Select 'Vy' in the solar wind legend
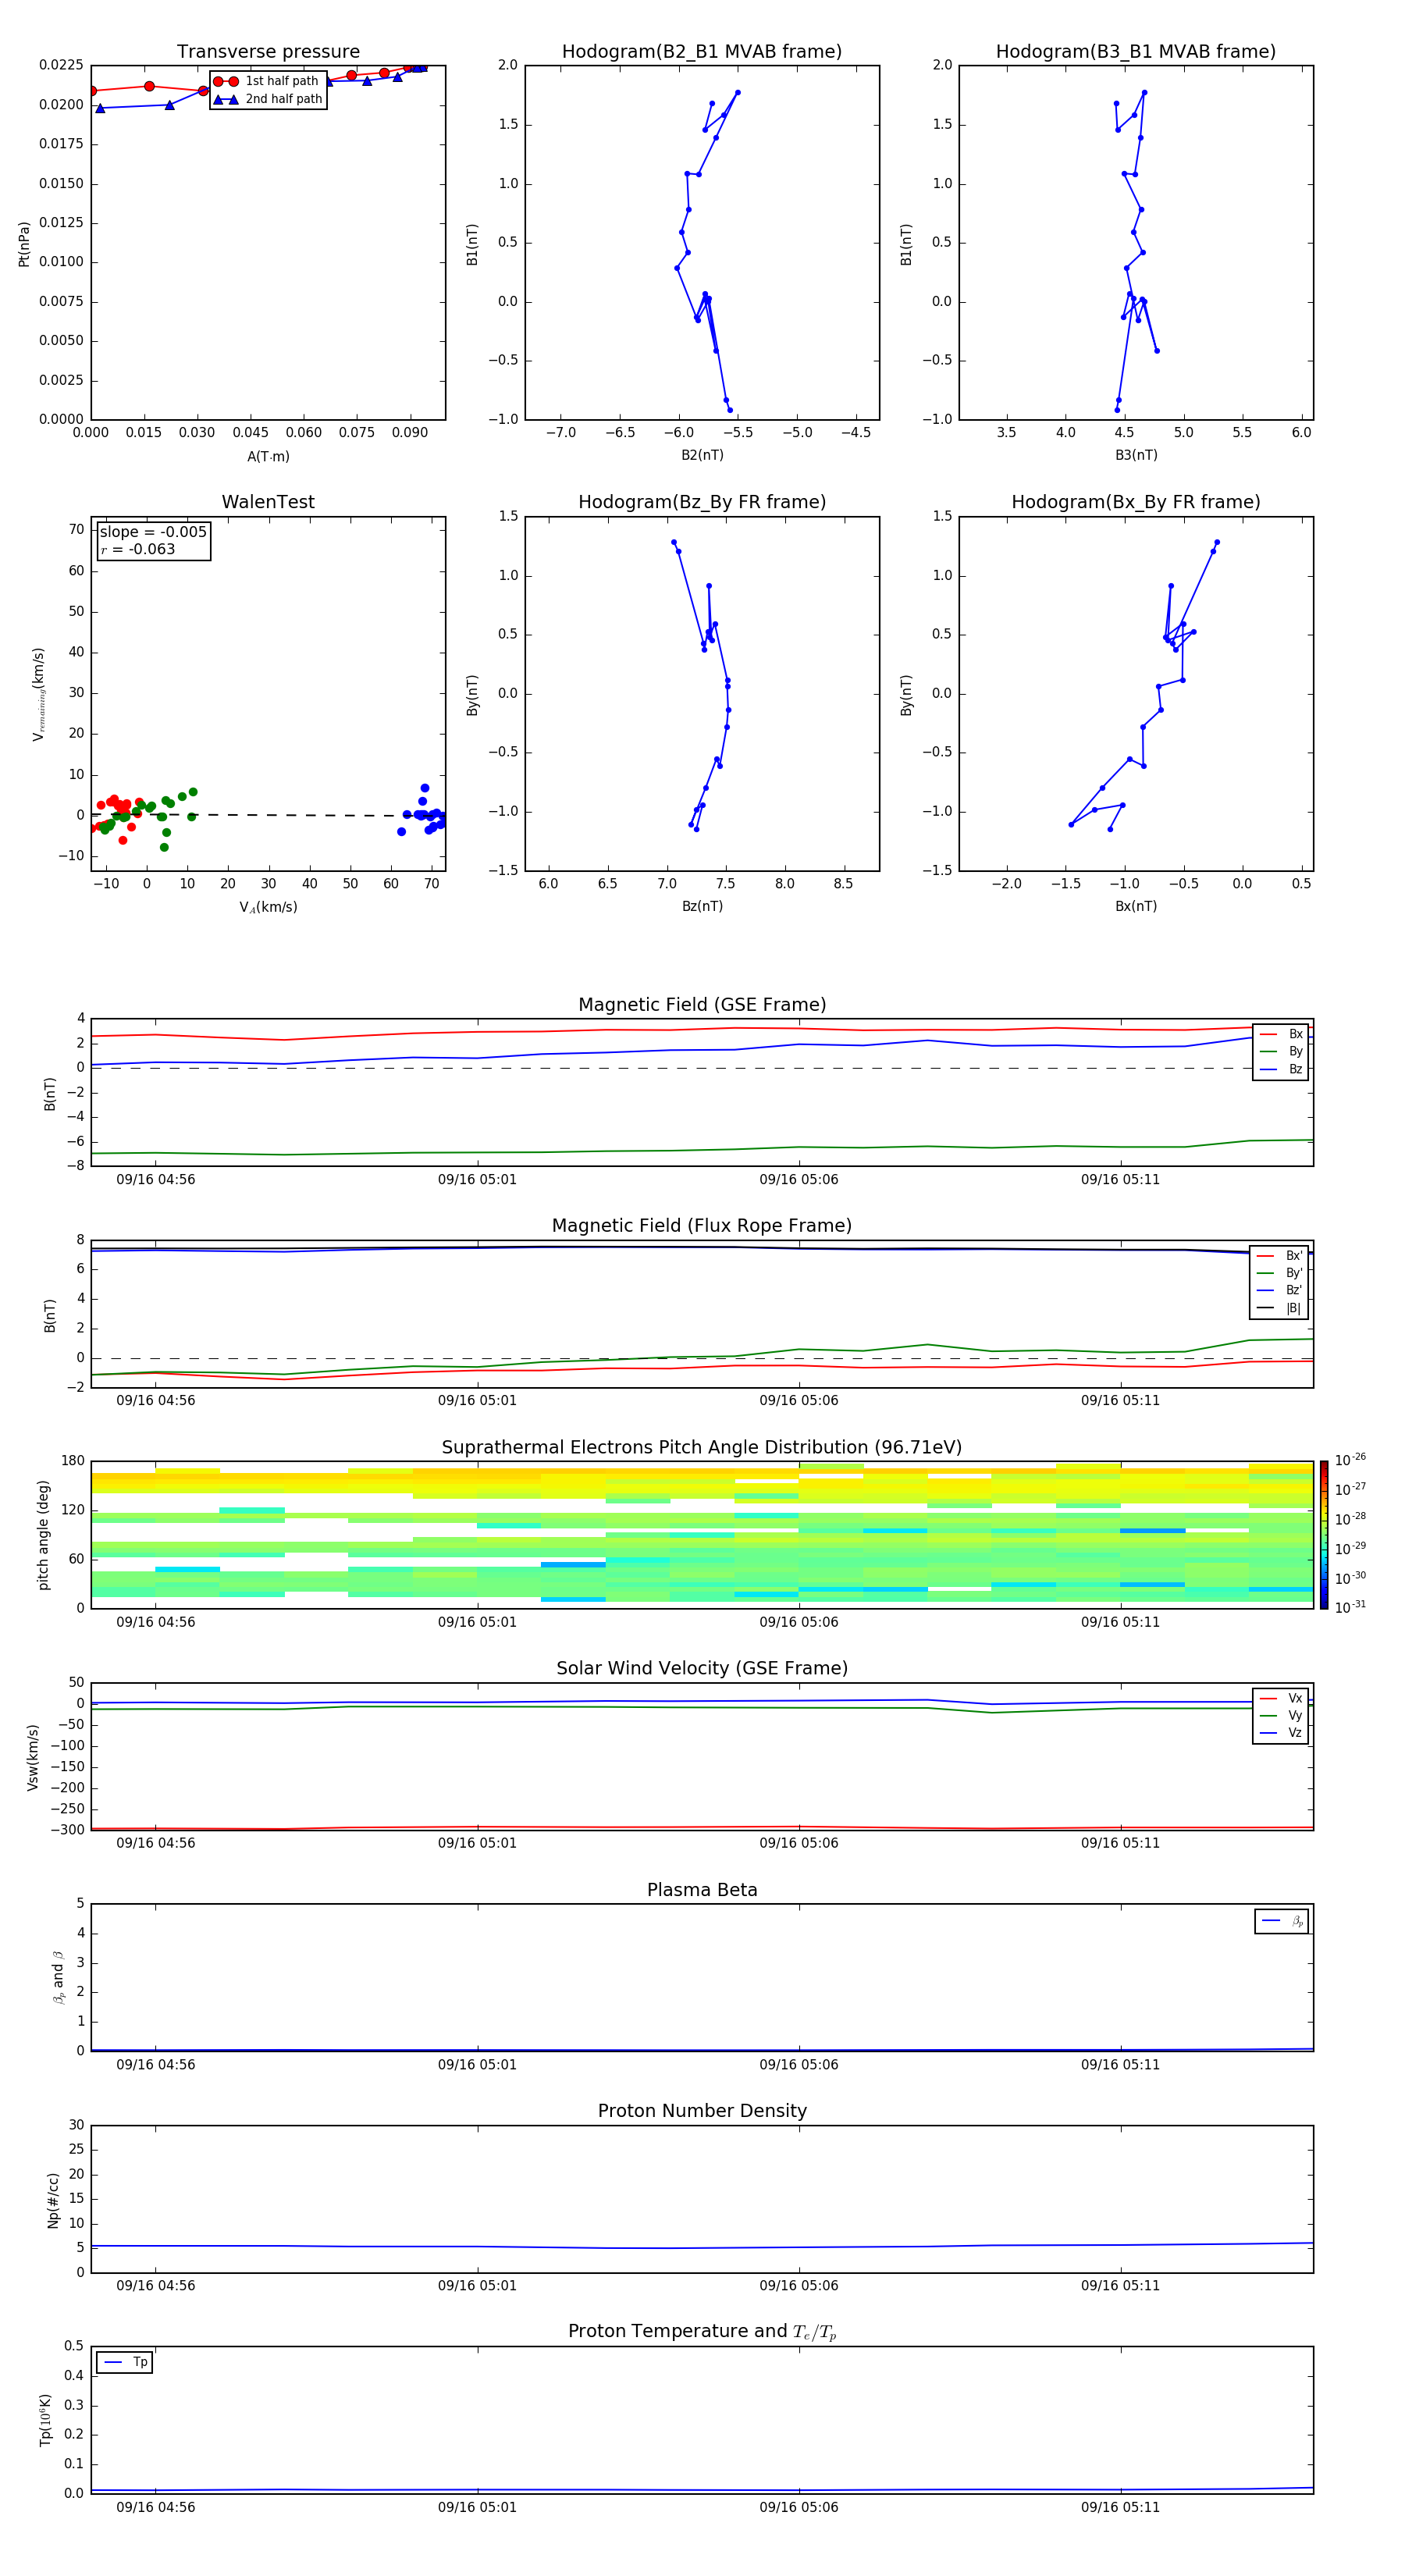Viewport: 1405px width, 2576px height. 1281,1715
